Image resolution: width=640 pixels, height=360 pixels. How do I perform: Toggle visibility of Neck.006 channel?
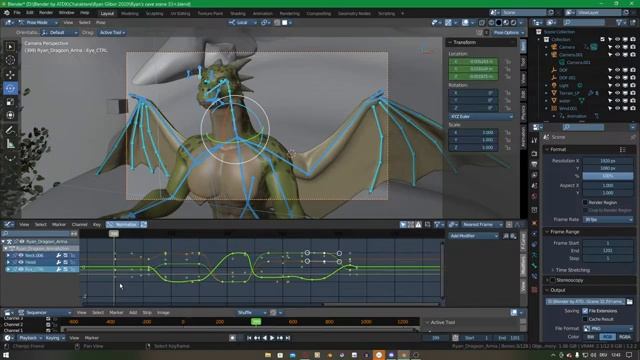pos(21,255)
